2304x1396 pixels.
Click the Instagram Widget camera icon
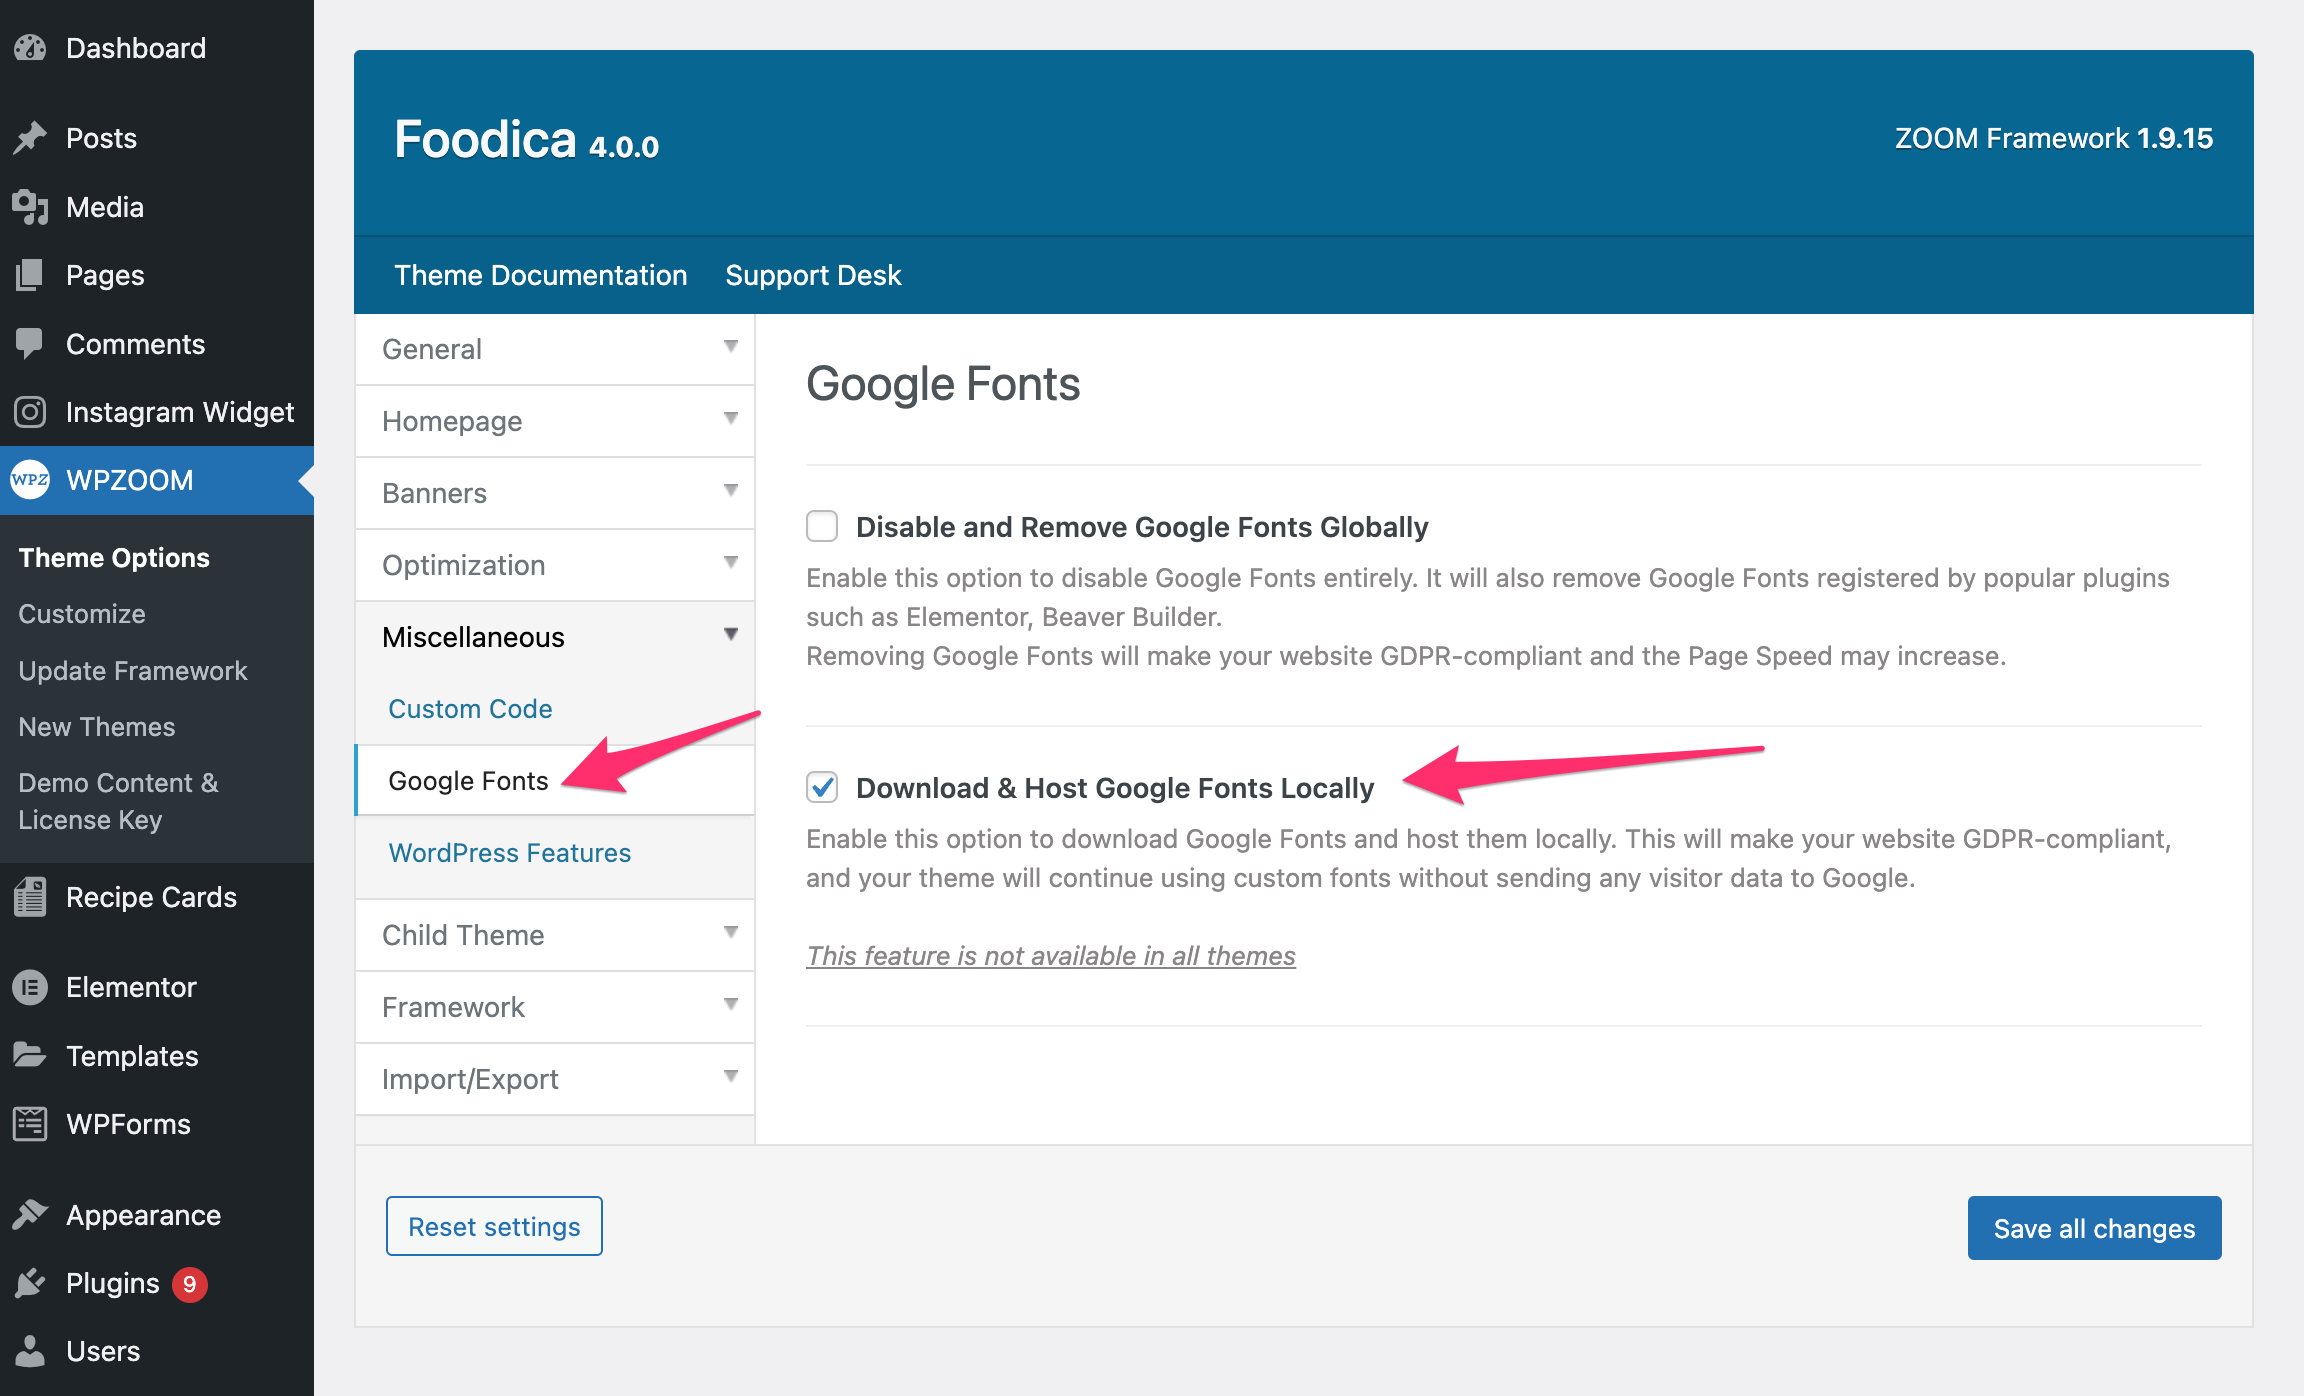tap(30, 412)
